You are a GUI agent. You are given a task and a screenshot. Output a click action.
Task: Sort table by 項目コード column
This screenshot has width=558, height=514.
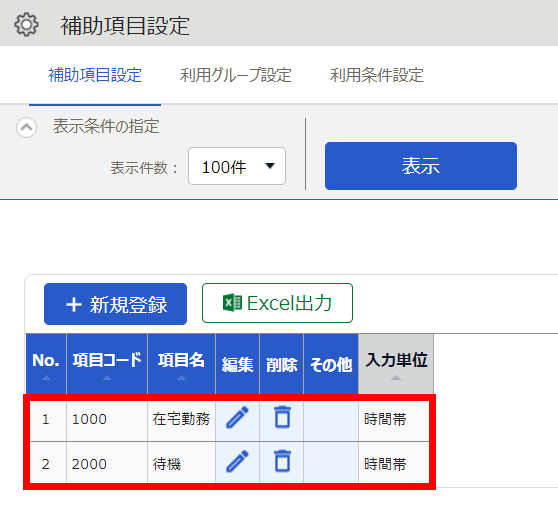(107, 364)
